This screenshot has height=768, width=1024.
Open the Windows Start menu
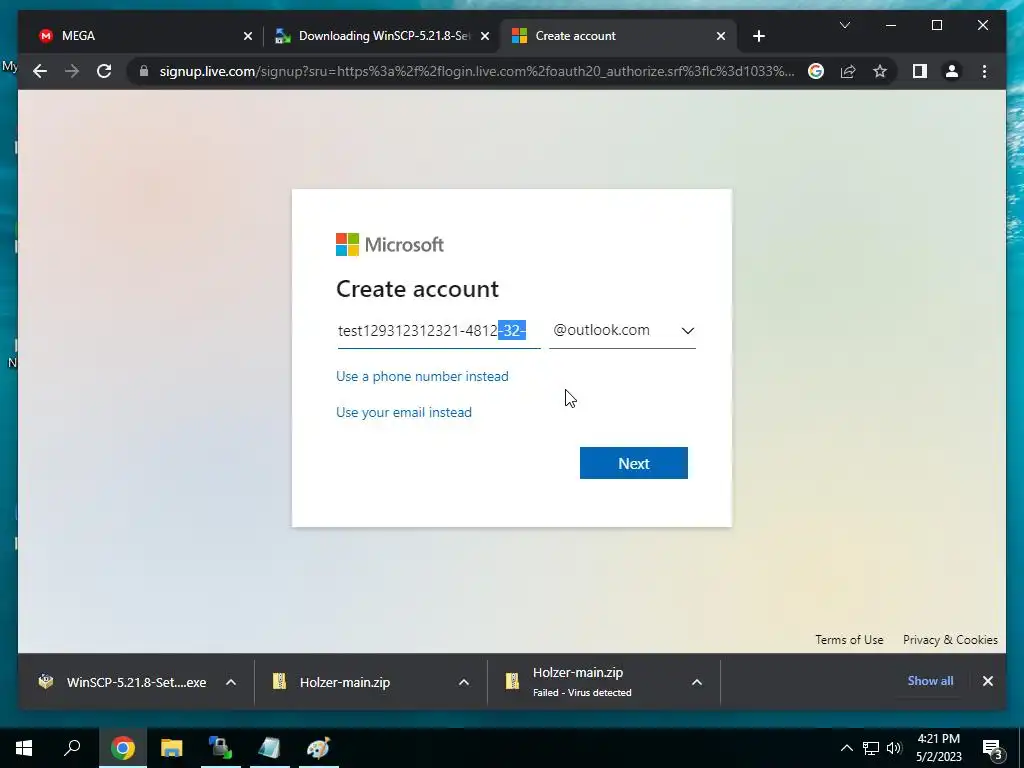[24, 748]
